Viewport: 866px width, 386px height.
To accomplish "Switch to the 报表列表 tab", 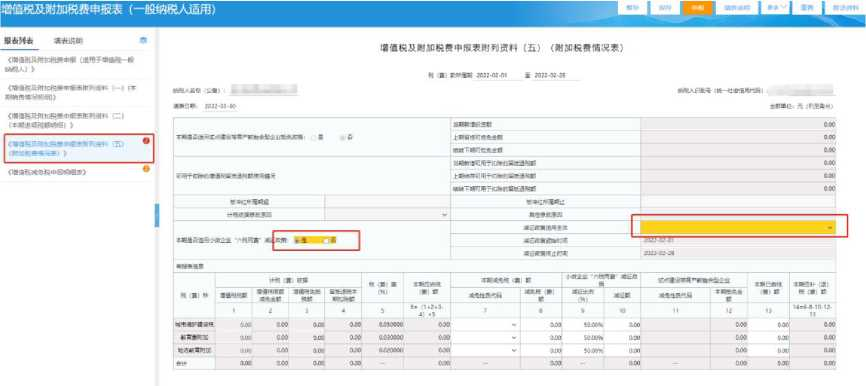I will (19, 41).
